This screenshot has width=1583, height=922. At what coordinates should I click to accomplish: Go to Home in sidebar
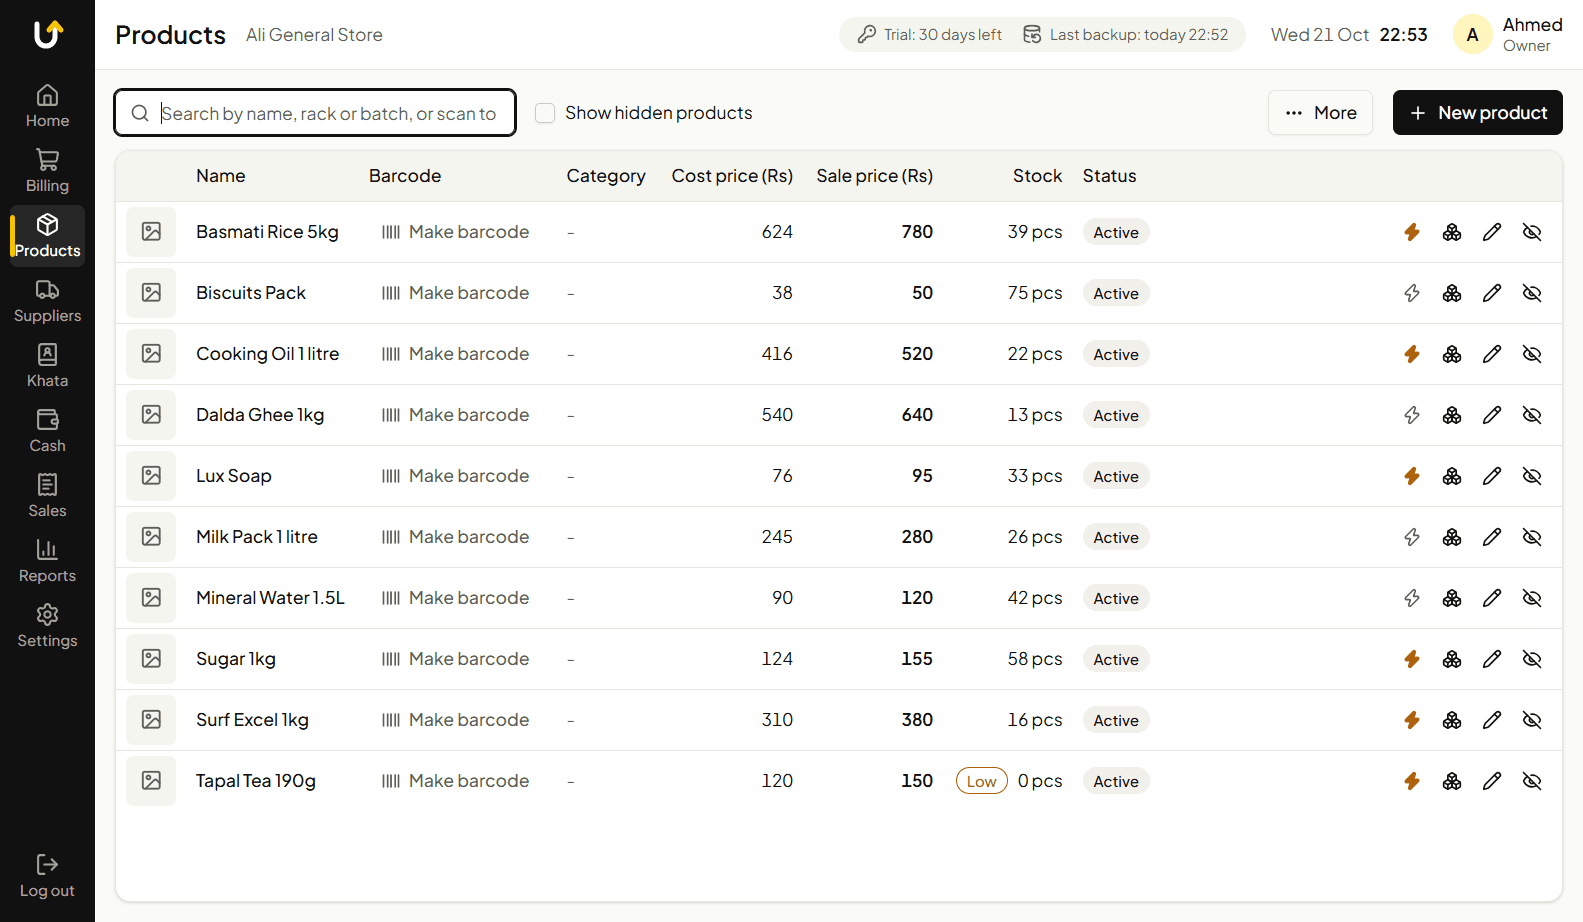point(47,106)
